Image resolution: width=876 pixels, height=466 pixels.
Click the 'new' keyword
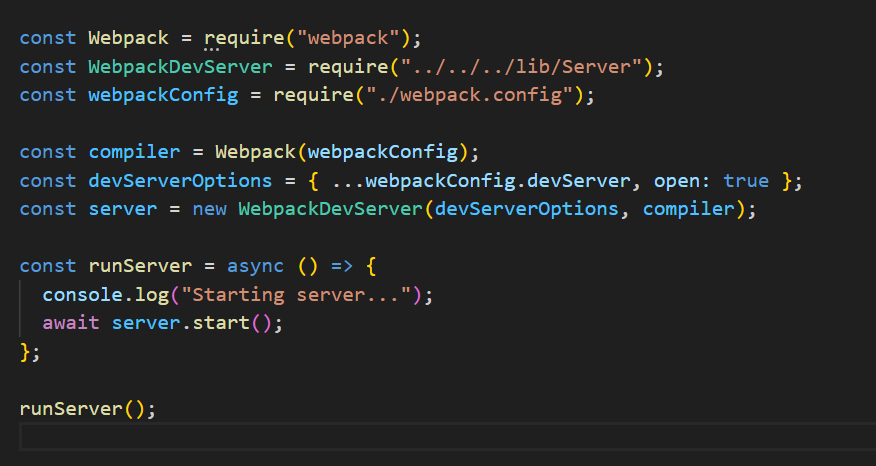click(x=210, y=209)
